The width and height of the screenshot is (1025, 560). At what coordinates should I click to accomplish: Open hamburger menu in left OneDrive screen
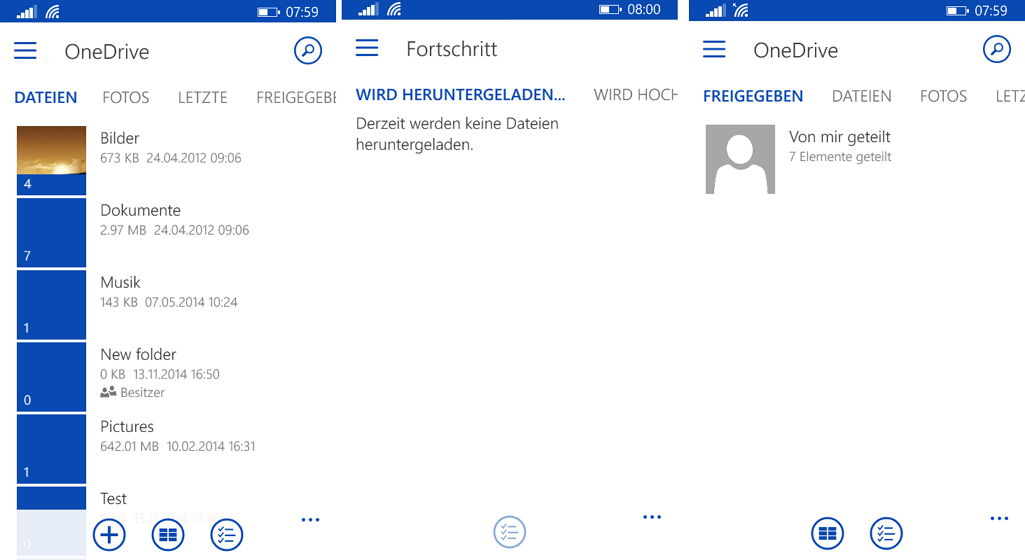(x=25, y=51)
